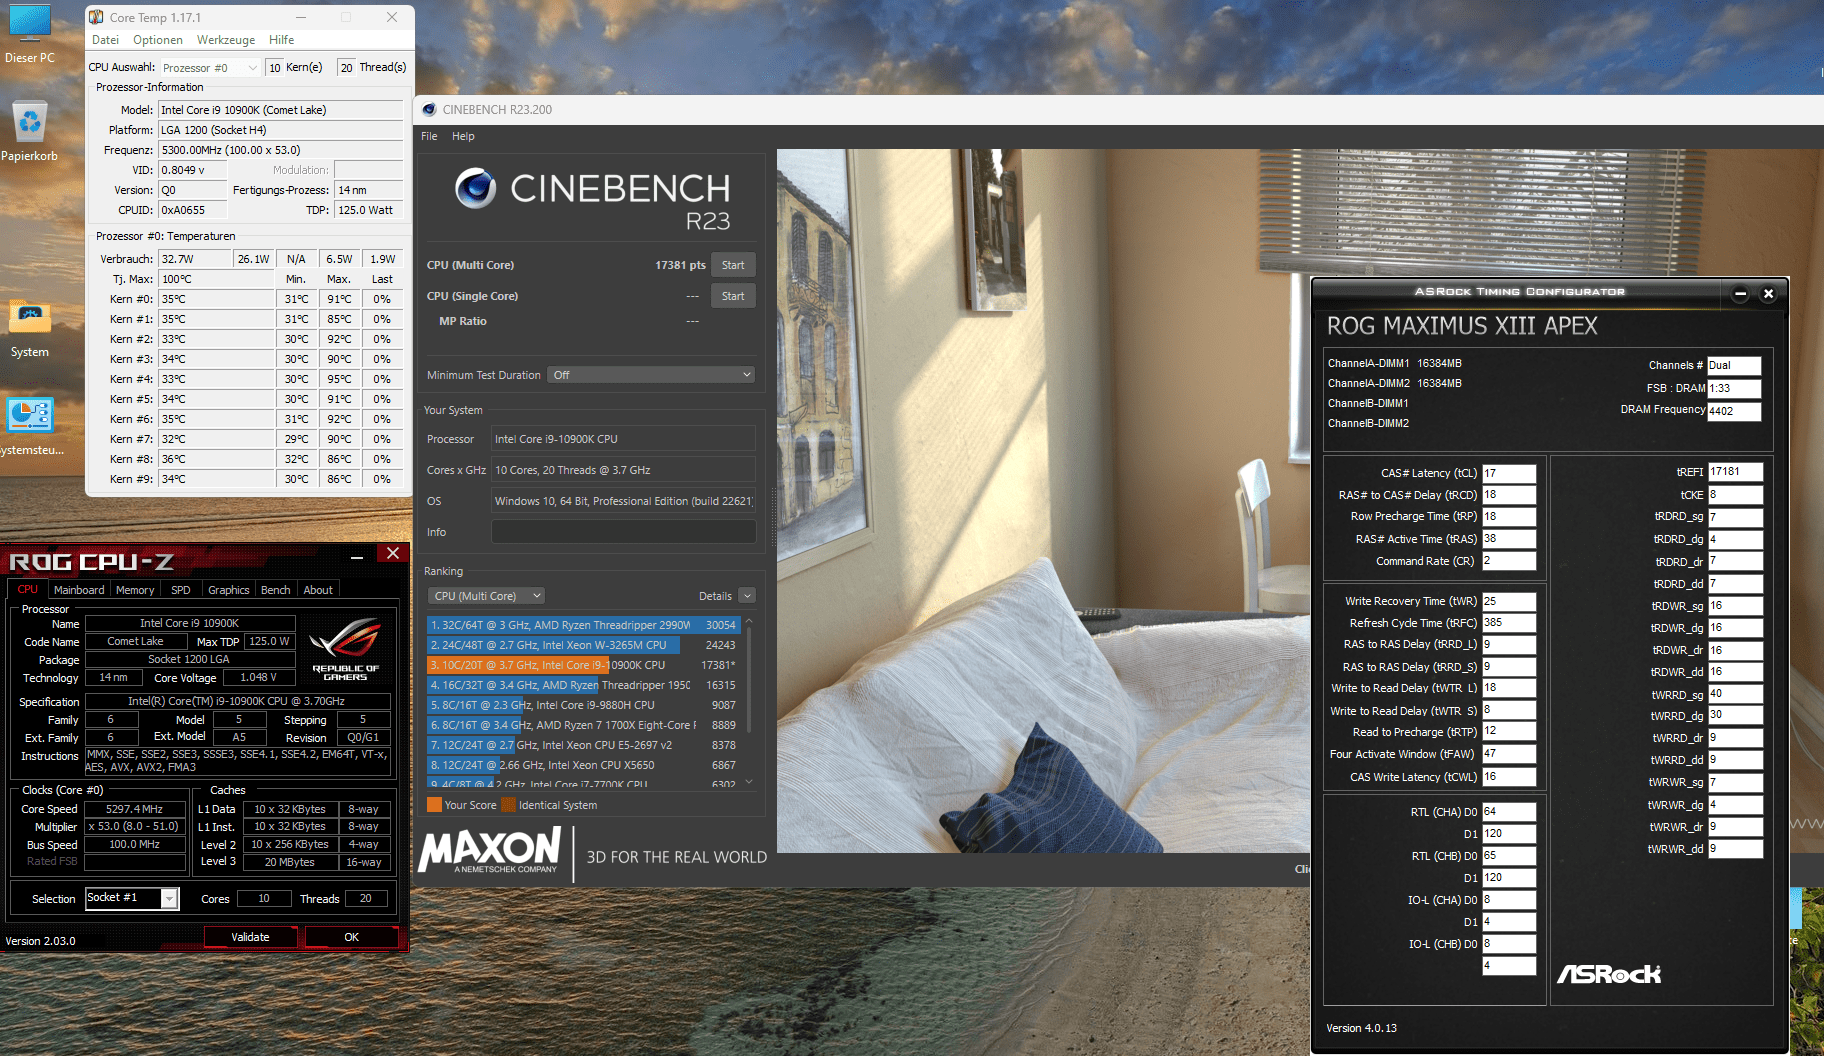1824x1056 pixels.
Task: Click the RAS# Active Time (tRAS) field
Action: (x=1509, y=539)
